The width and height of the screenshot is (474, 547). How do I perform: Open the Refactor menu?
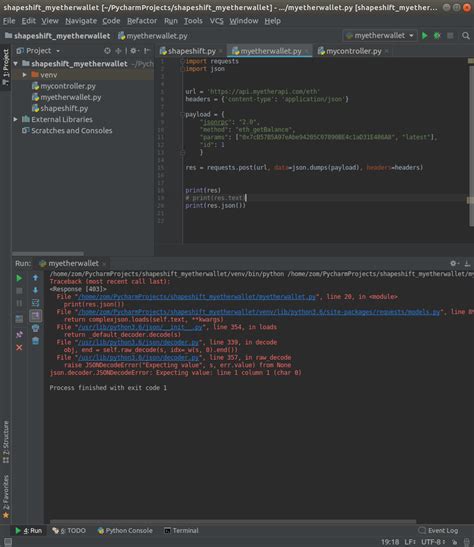point(142,21)
